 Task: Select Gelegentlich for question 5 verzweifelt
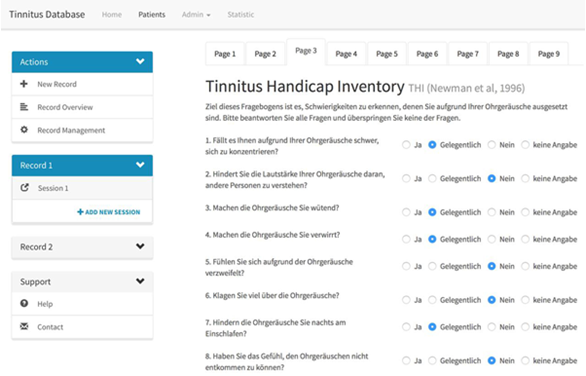tap(432, 266)
